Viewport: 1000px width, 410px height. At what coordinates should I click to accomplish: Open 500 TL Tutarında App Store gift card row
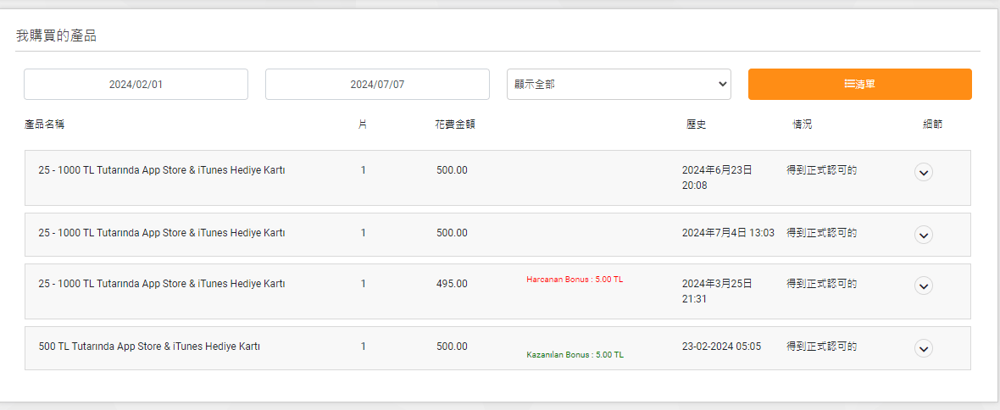click(497, 348)
